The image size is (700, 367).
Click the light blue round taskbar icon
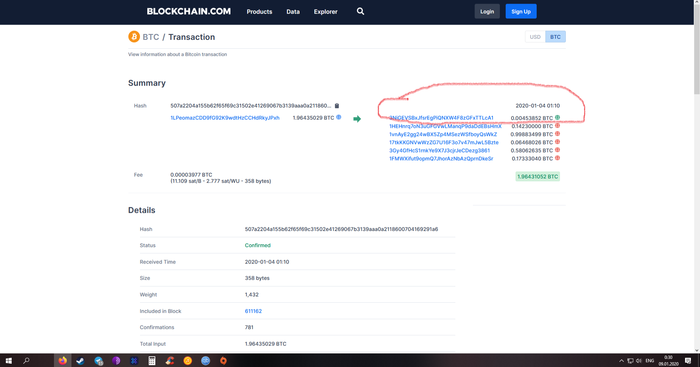pos(205,361)
